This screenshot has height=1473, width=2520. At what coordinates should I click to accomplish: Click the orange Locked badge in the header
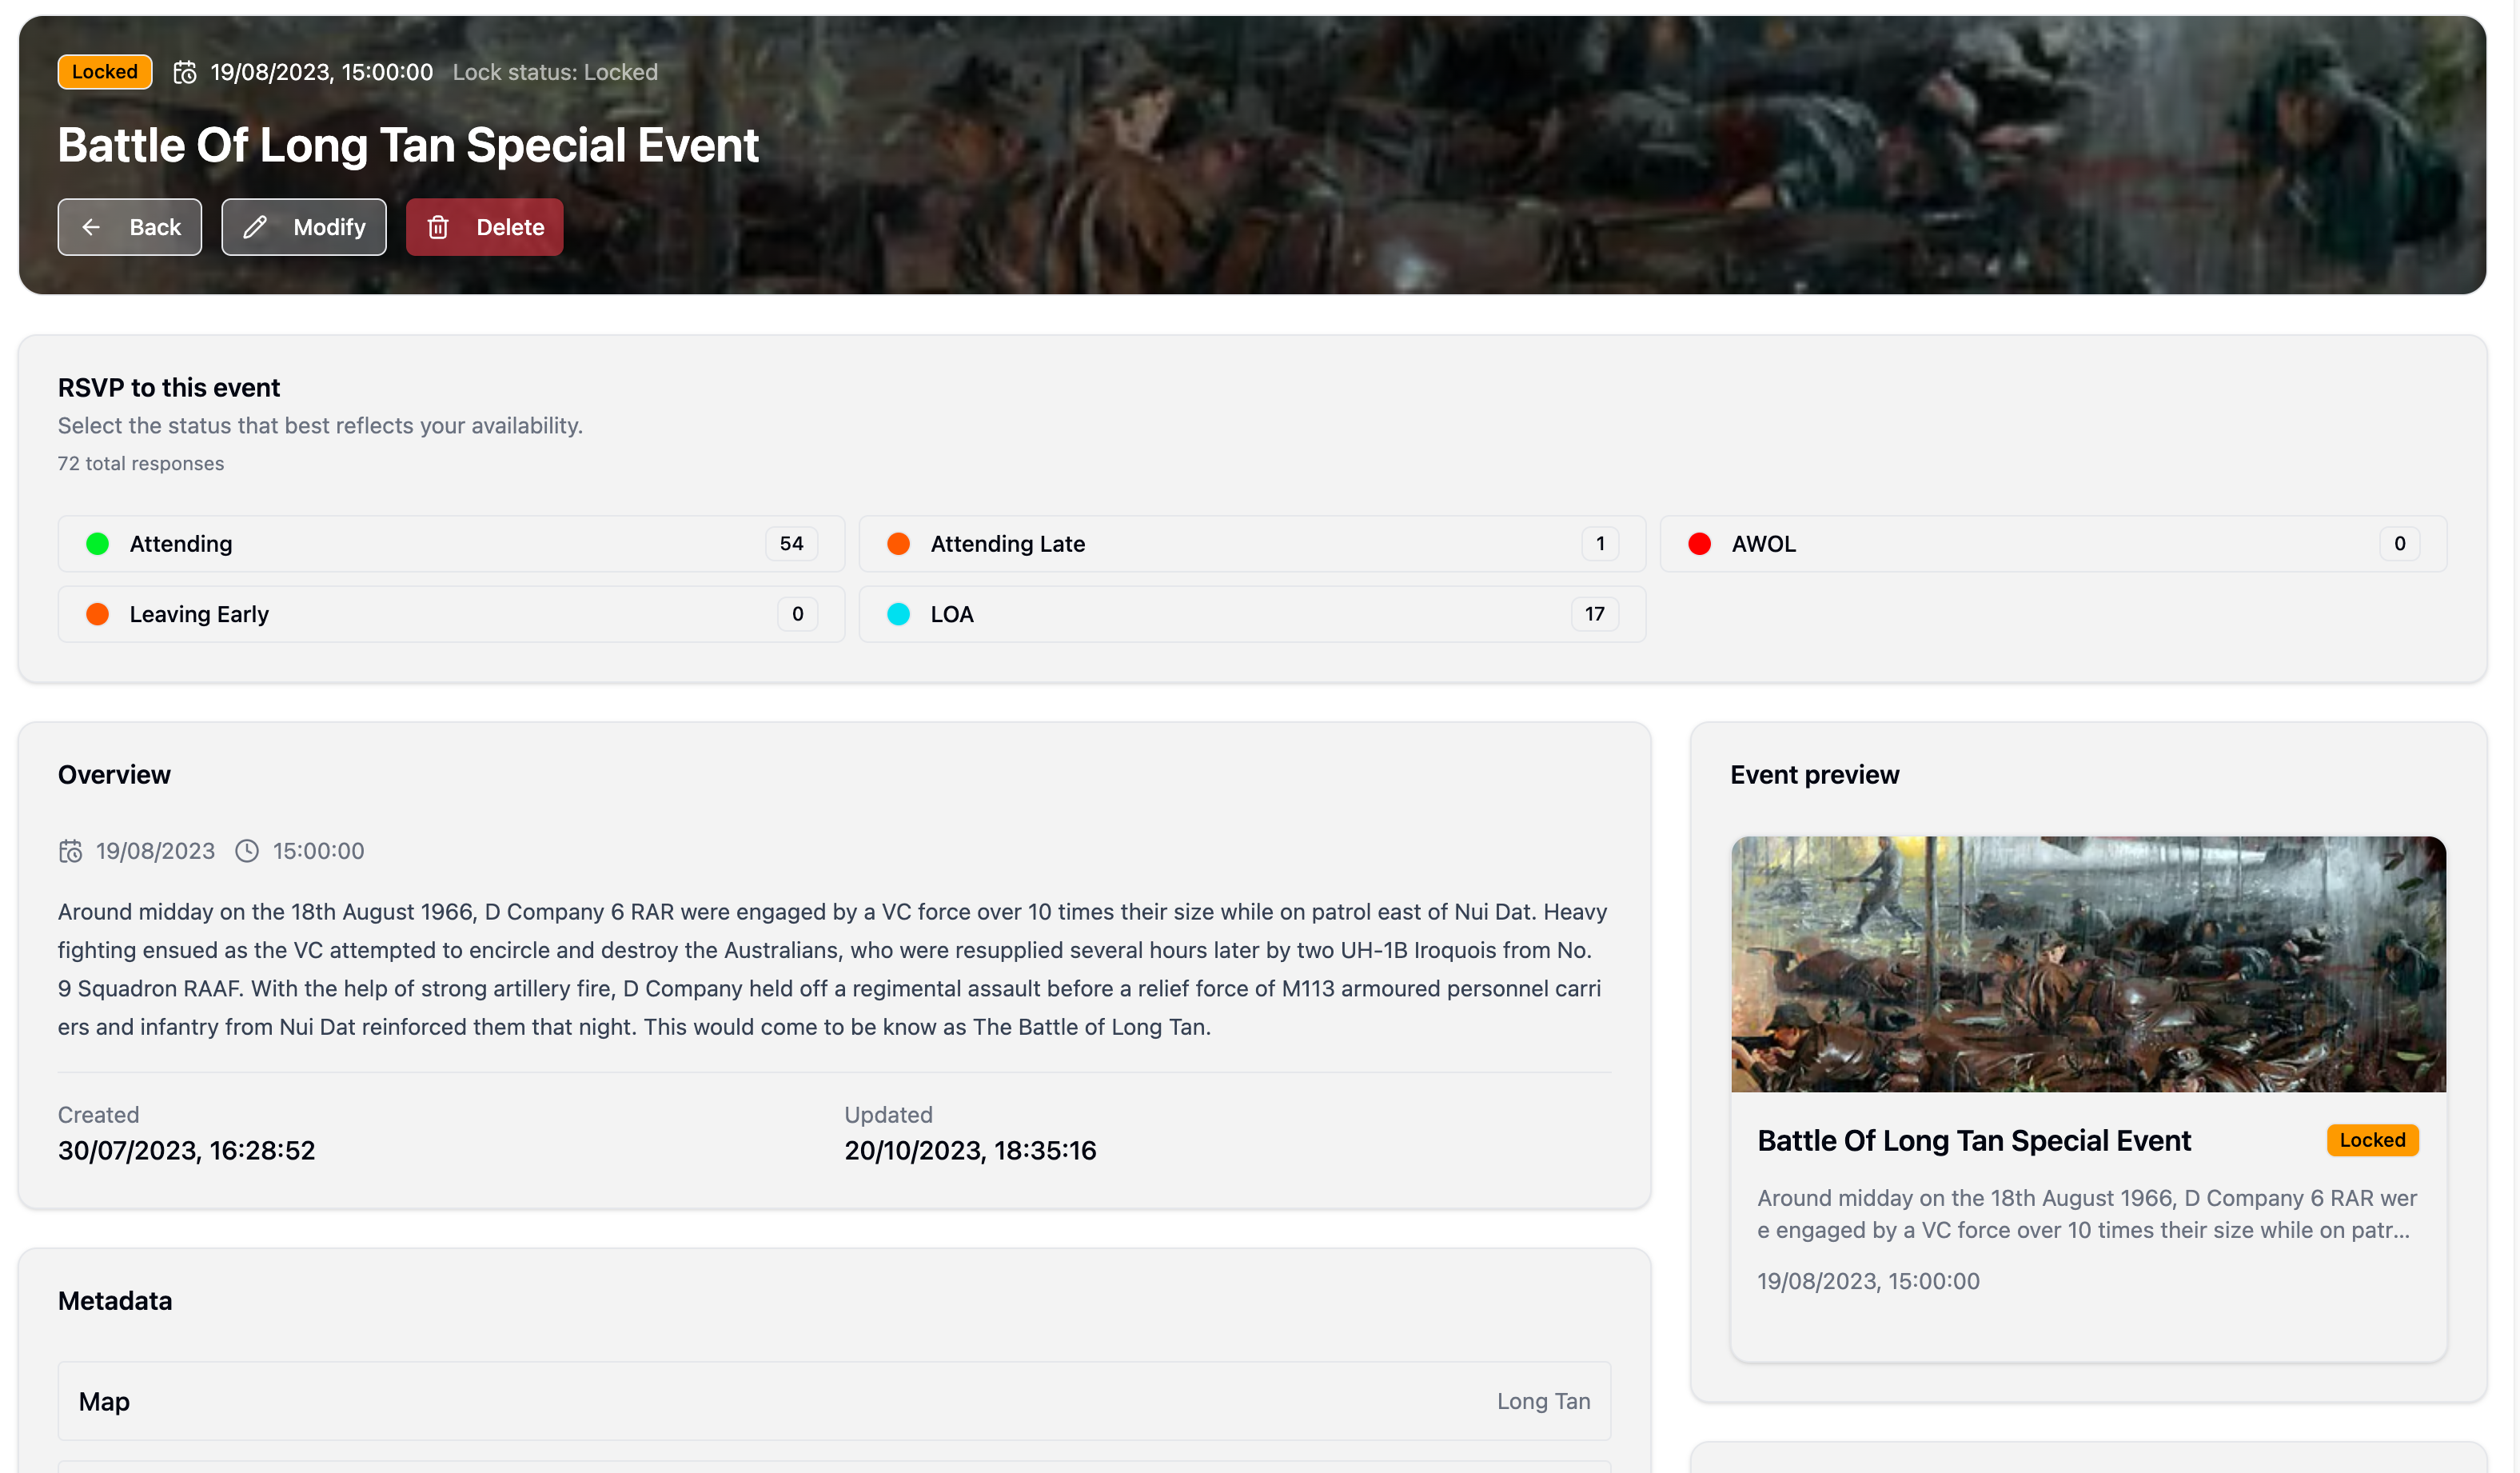[105, 72]
